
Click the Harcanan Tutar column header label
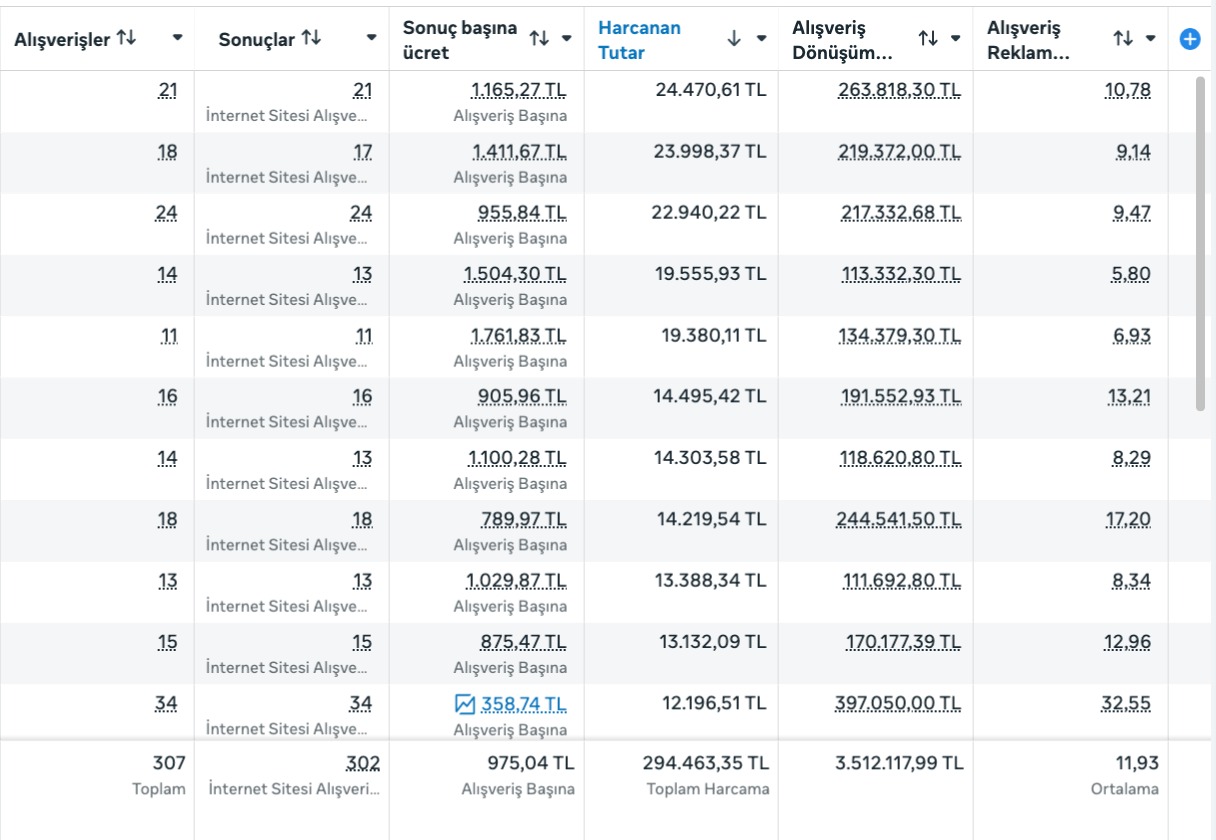click(x=639, y=39)
